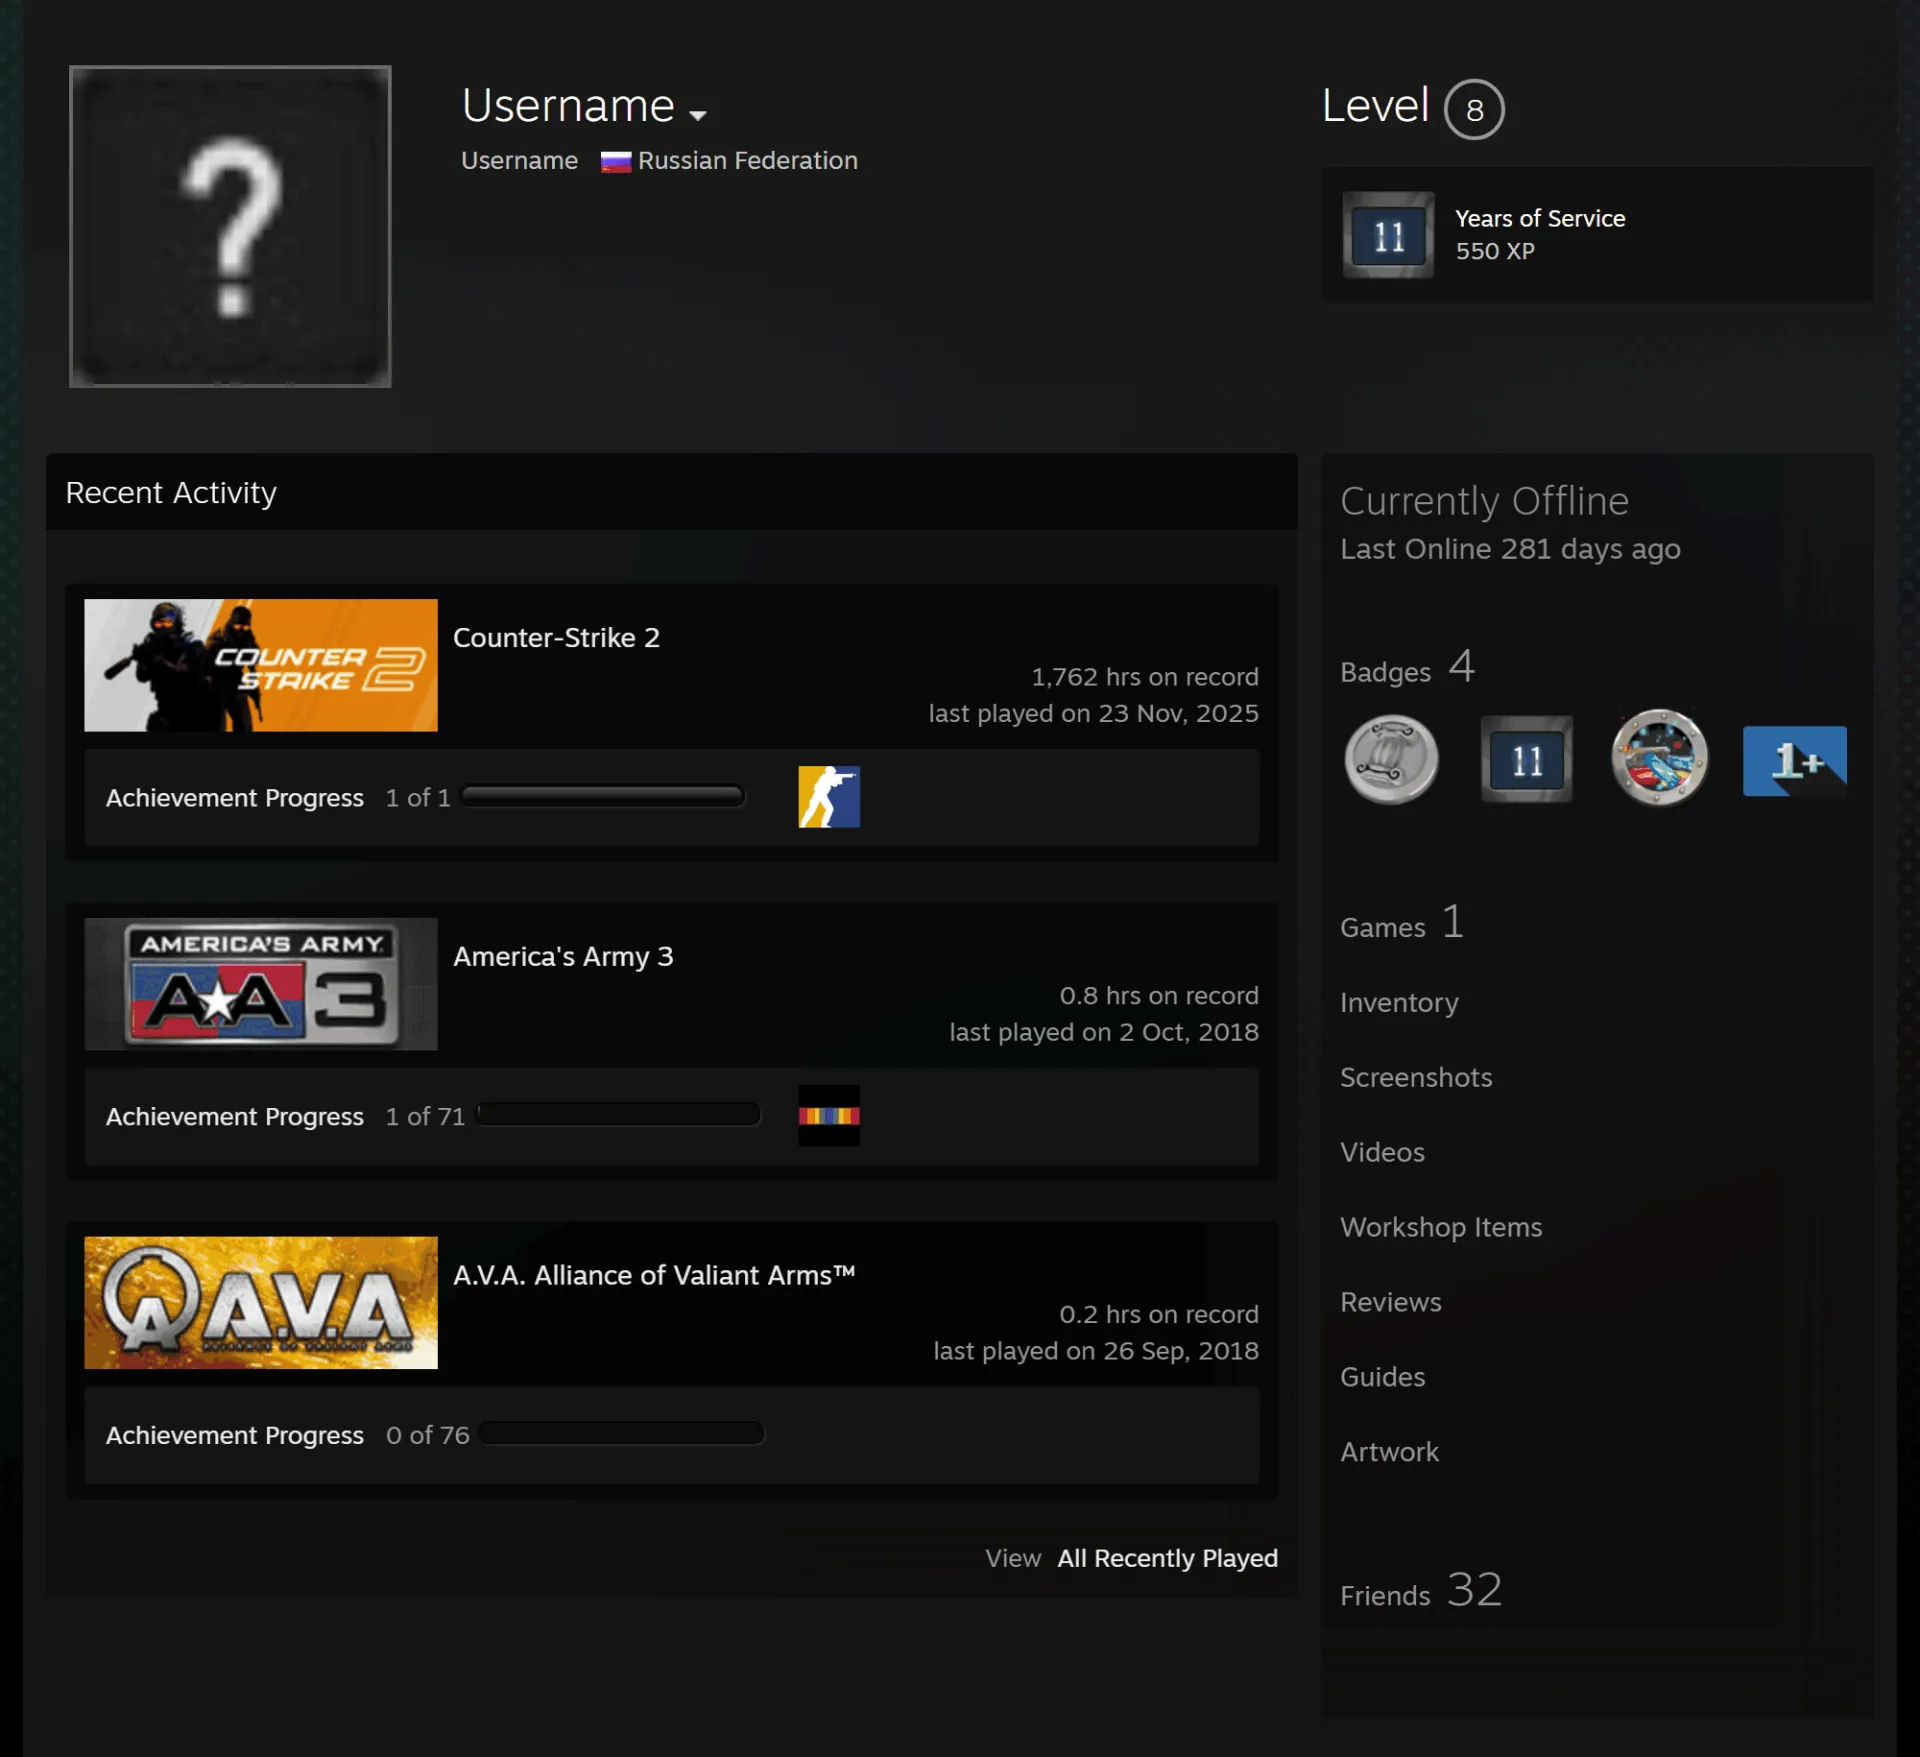Click America's Army 3 ribbon achievement icon
This screenshot has height=1757, width=1920.
tap(829, 1115)
